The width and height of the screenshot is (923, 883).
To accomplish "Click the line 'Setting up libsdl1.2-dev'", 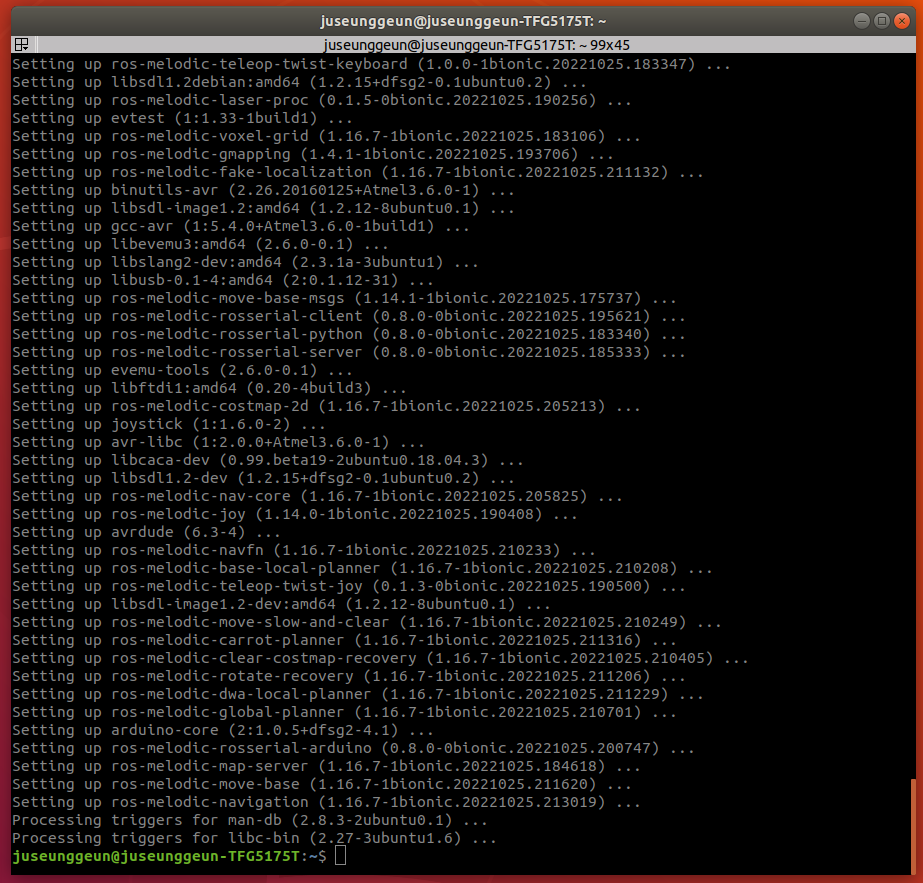I will click(x=263, y=479).
